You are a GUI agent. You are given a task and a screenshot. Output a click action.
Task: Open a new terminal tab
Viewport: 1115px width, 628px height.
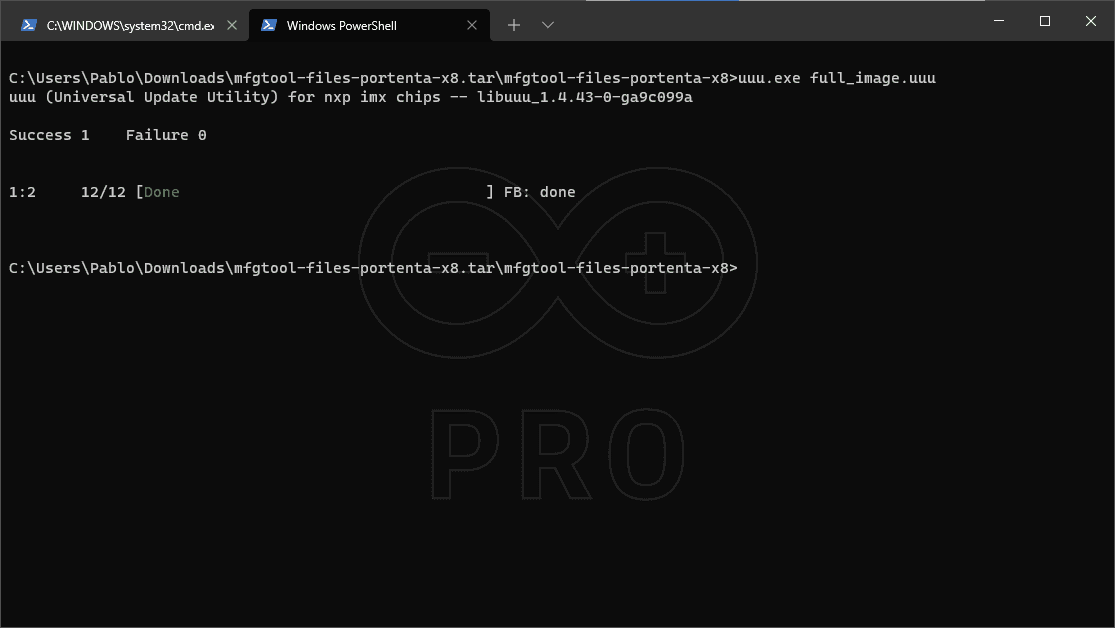pyautogui.click(x=513, y=25)
